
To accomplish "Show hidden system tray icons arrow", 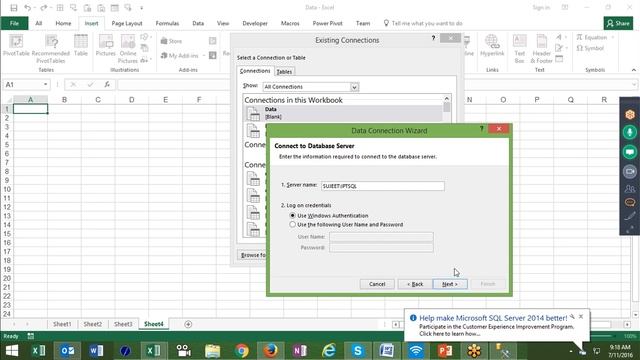I will pyautogui.click(x=570, y=351).
